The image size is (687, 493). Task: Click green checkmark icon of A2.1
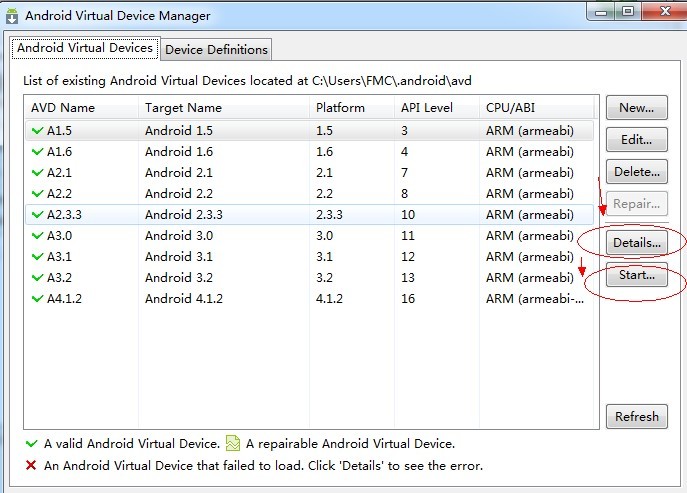coord(38,173)
